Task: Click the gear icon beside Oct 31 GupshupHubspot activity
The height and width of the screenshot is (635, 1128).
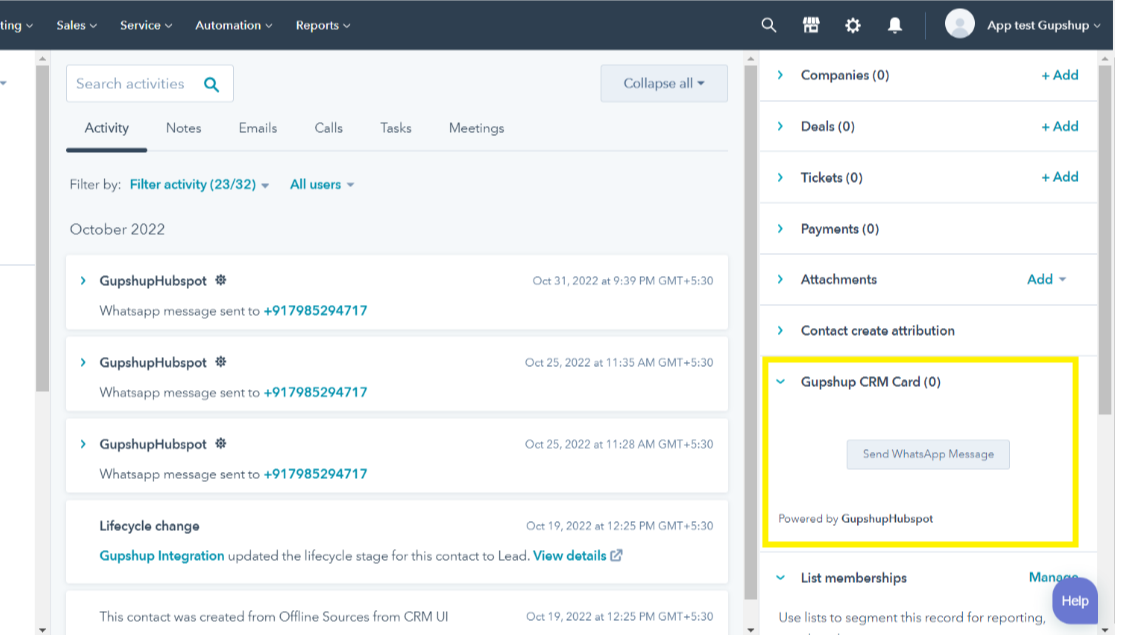Action: click(220, 281)
